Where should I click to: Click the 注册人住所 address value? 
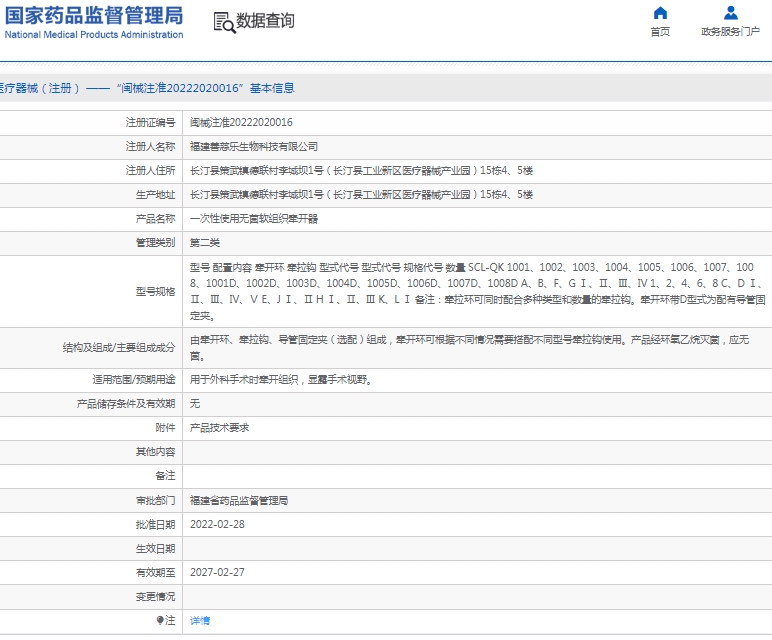tap(361, 170)
